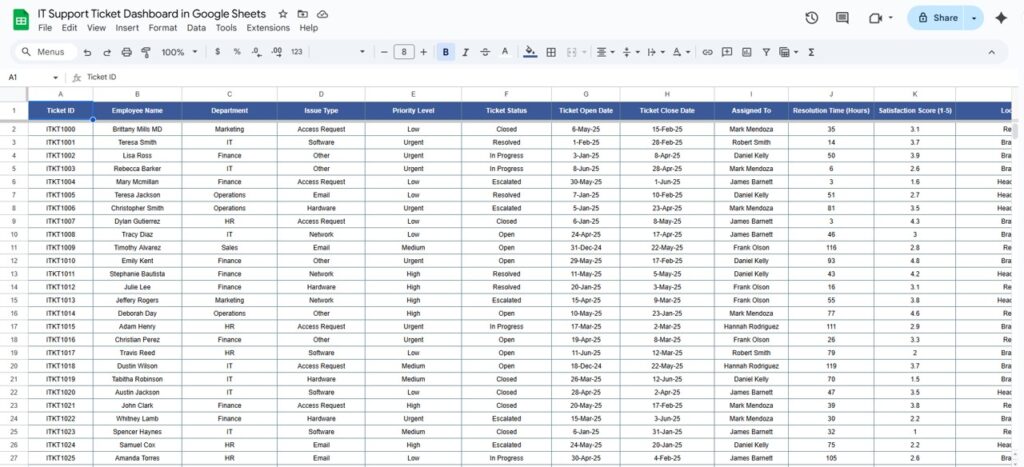Create a filter
Image resolution: width=1024 pixels, height=467 pixels.
click(766, 52)
